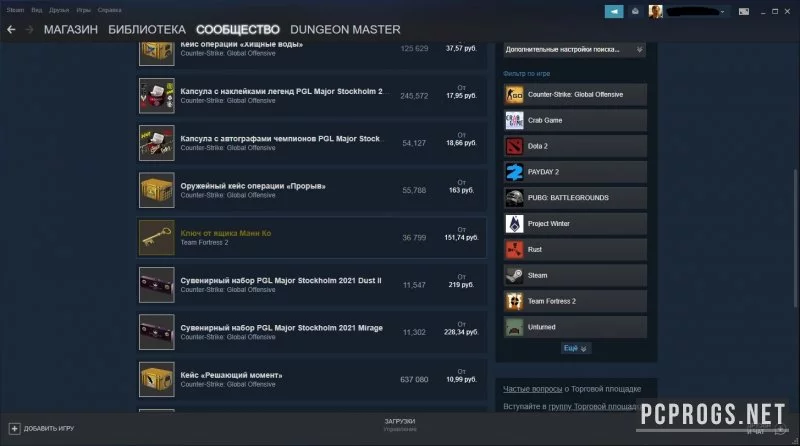Viewport: 800px width, 446px height.
Task: Filter by Unturned
Action: 576,327
